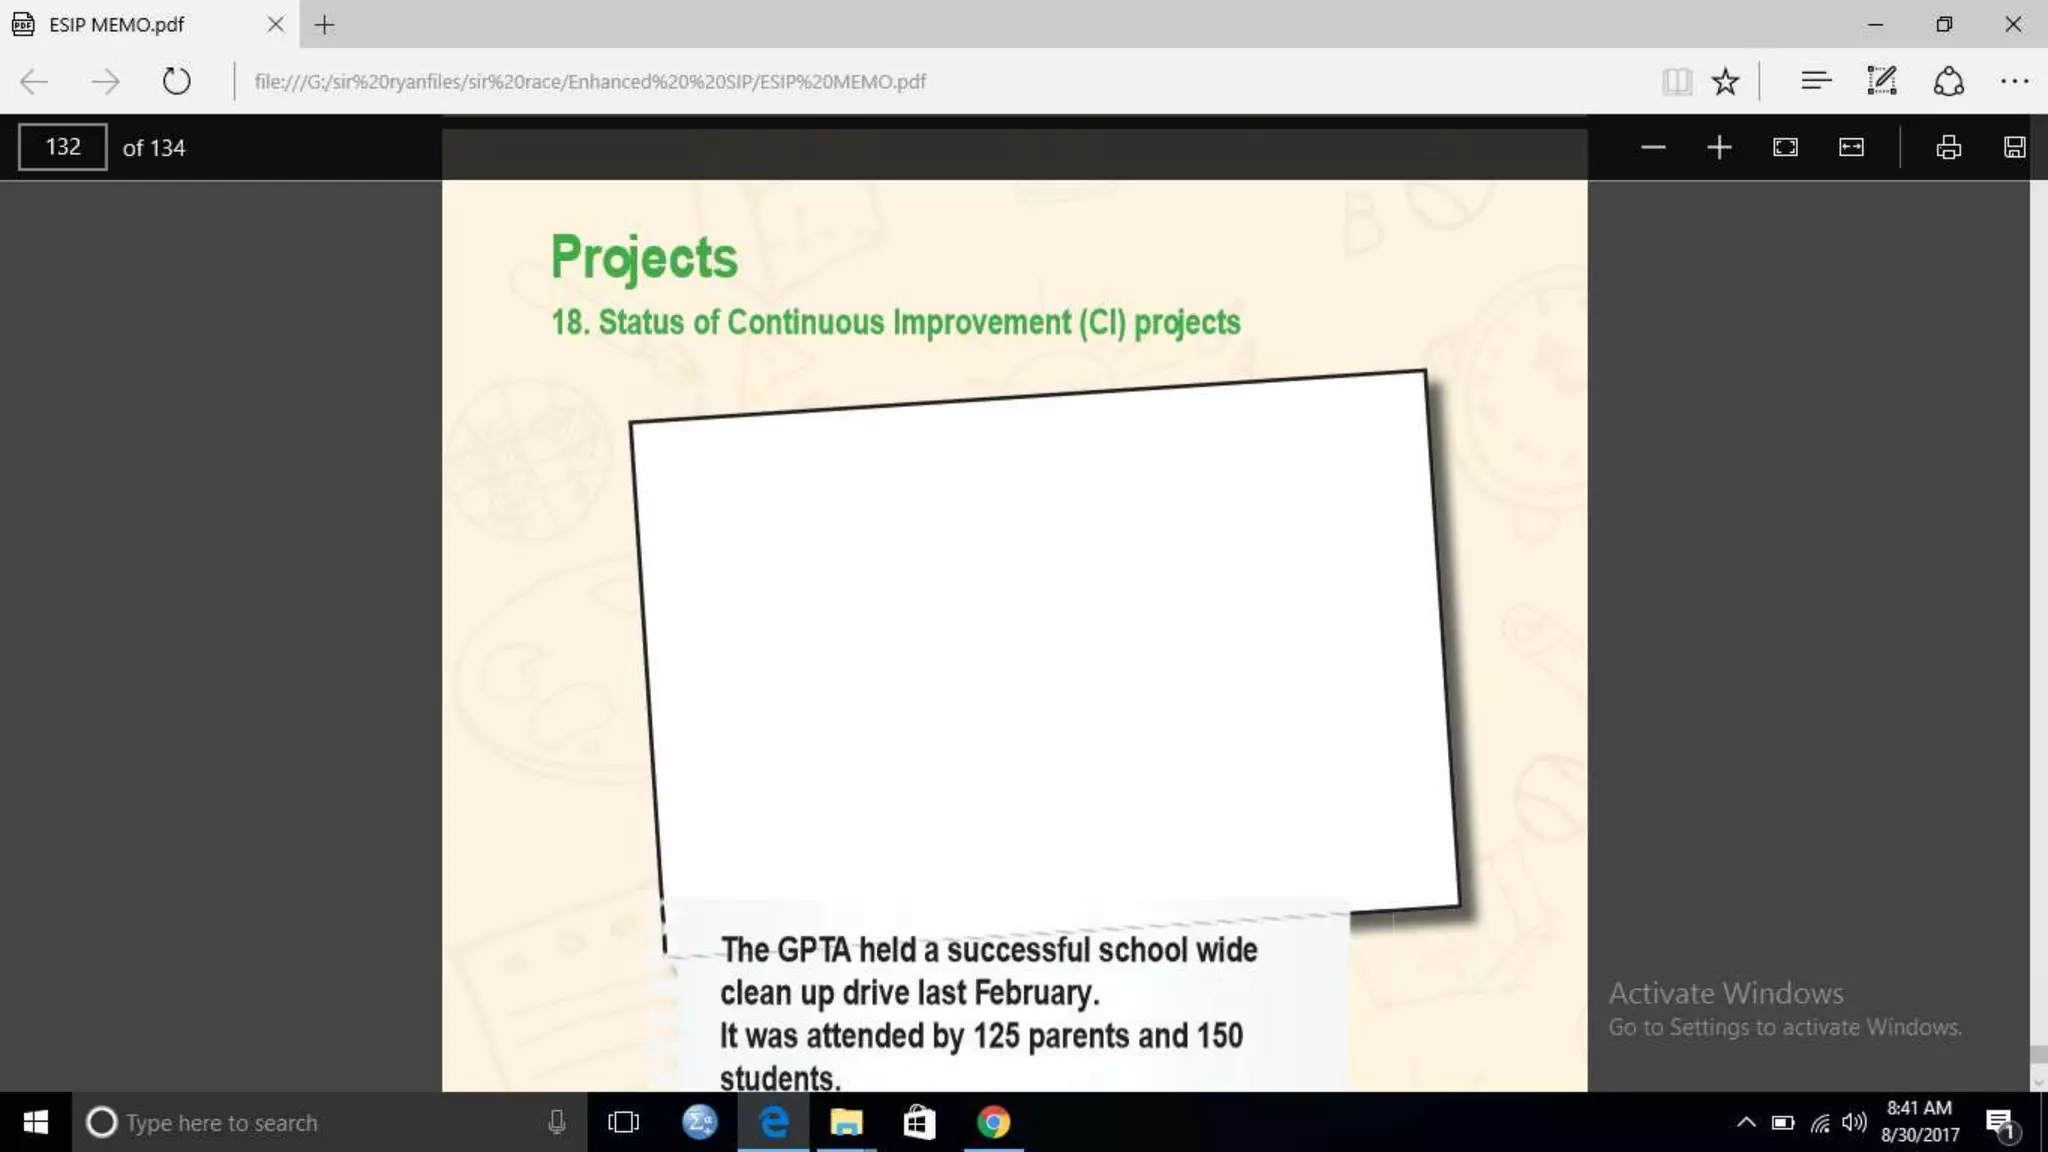Print the PDF document

click(x=1948, y=148)
